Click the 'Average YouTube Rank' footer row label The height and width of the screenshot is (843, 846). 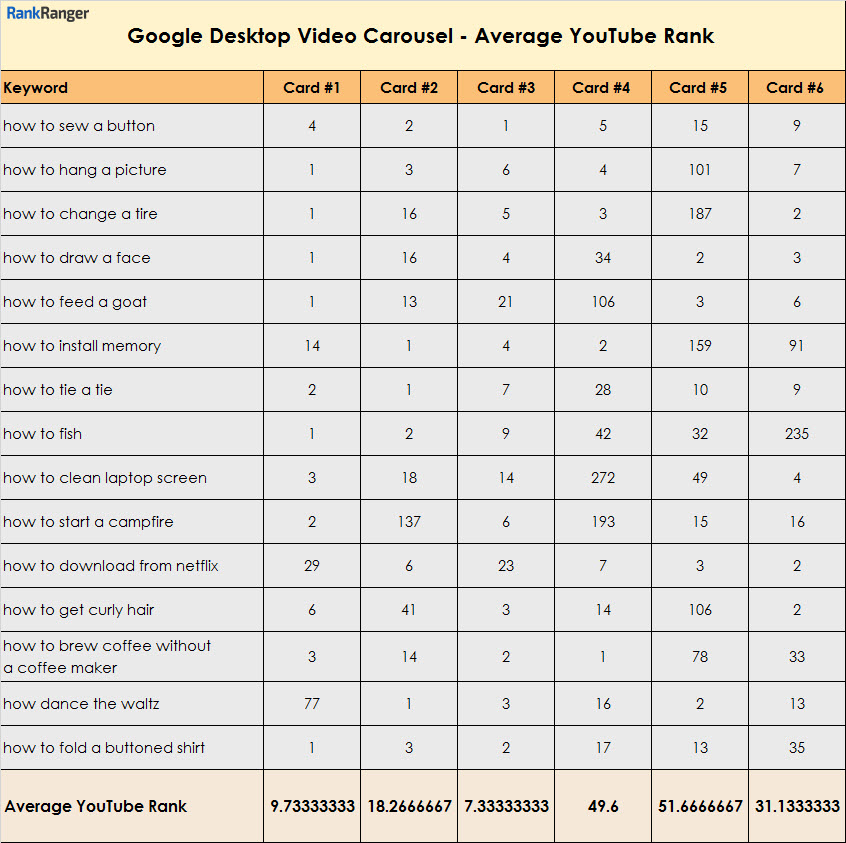[96, 806]
